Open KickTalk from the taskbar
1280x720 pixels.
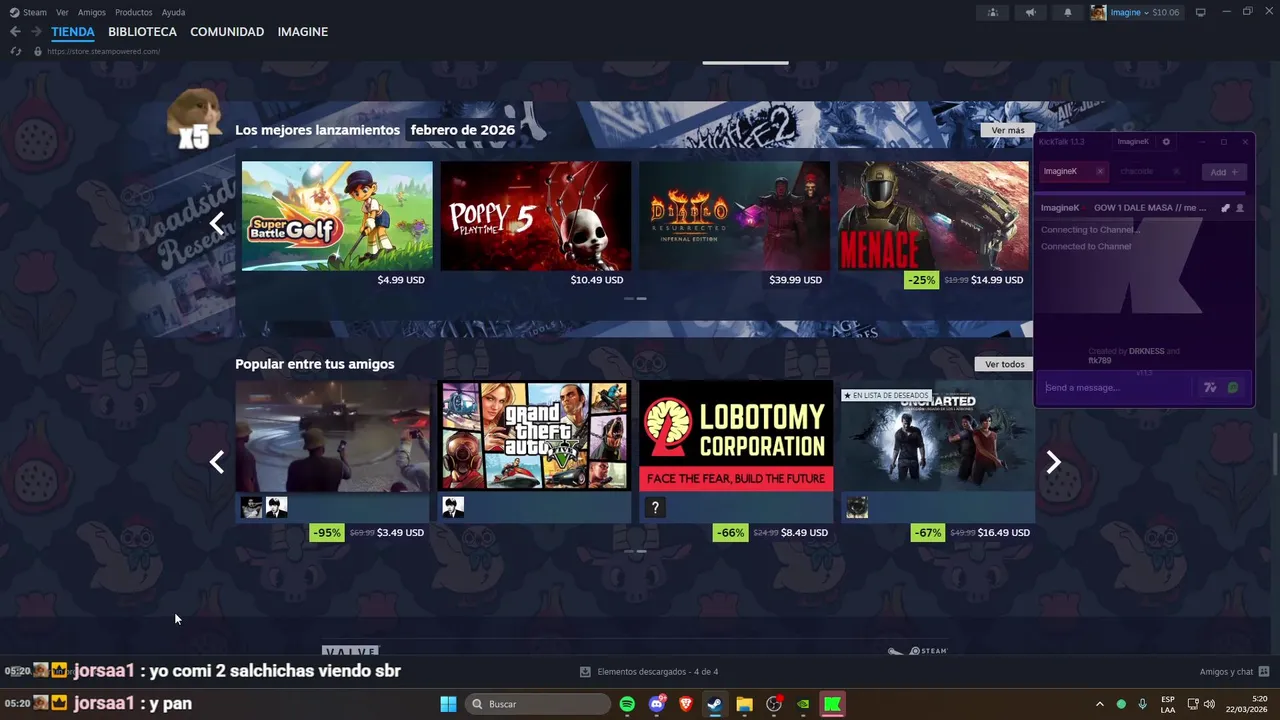[x=832, y=704]
